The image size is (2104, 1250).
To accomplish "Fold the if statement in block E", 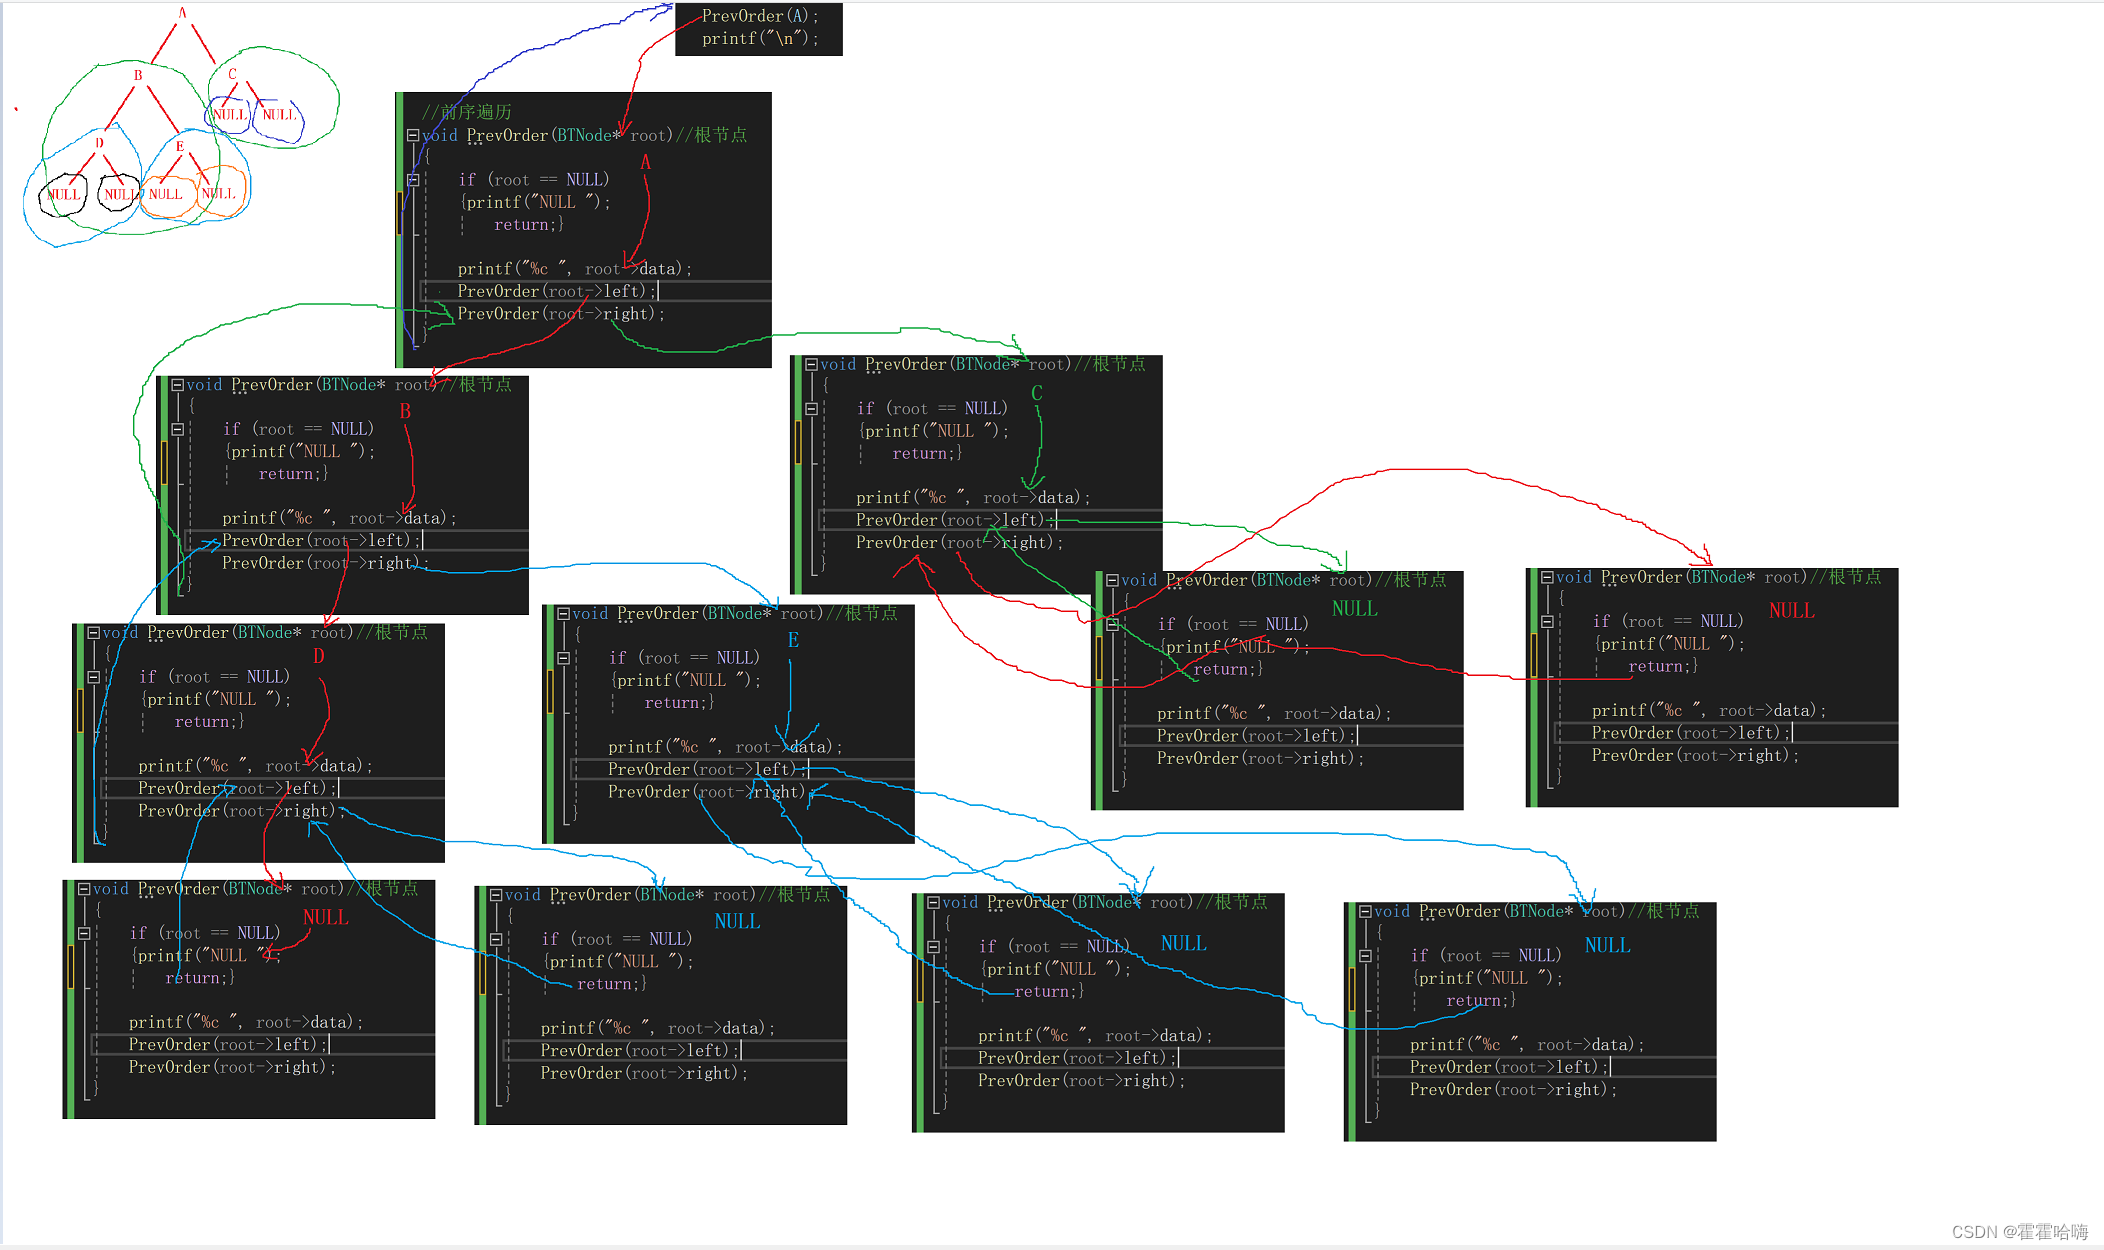I will point(563,658).
